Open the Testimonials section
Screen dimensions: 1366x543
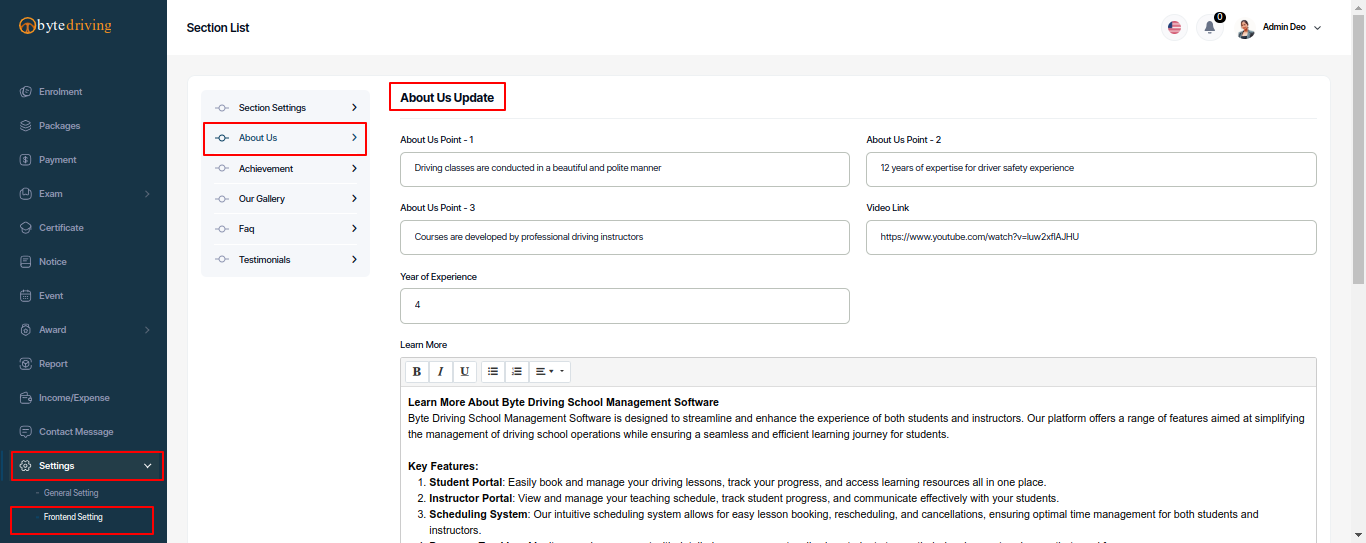285,260
